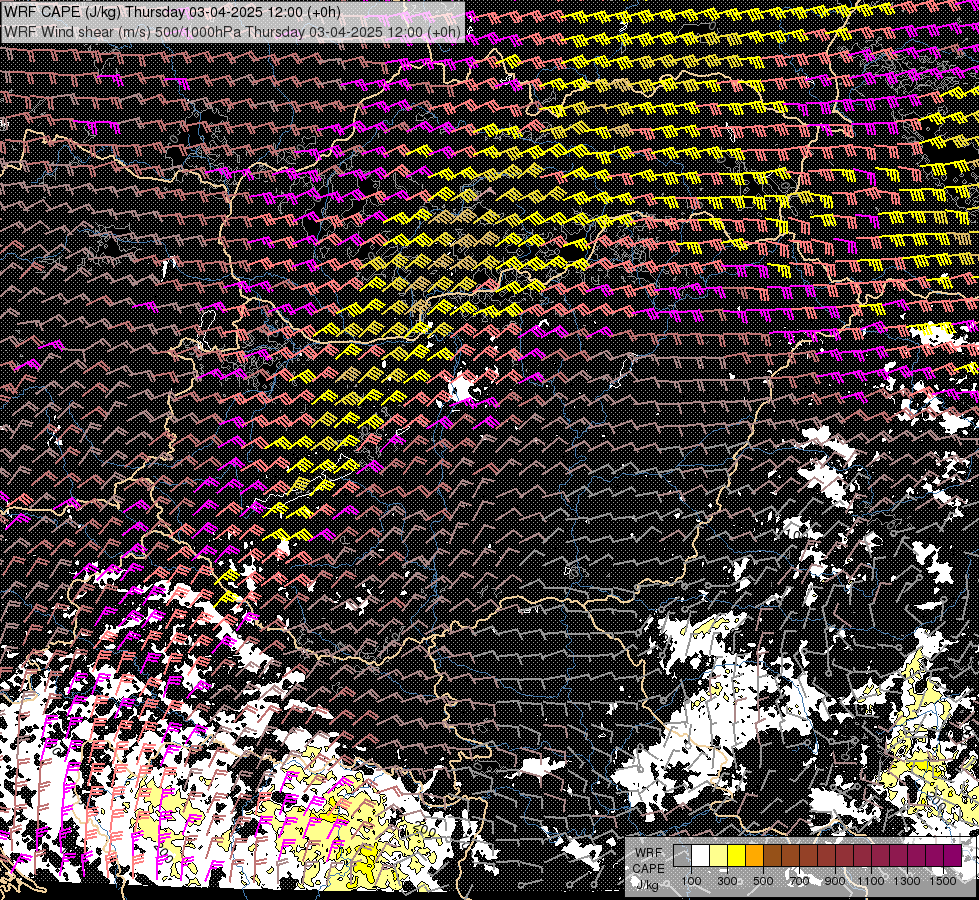
Task: Click the 700 legend value
Action: (799, 881)
